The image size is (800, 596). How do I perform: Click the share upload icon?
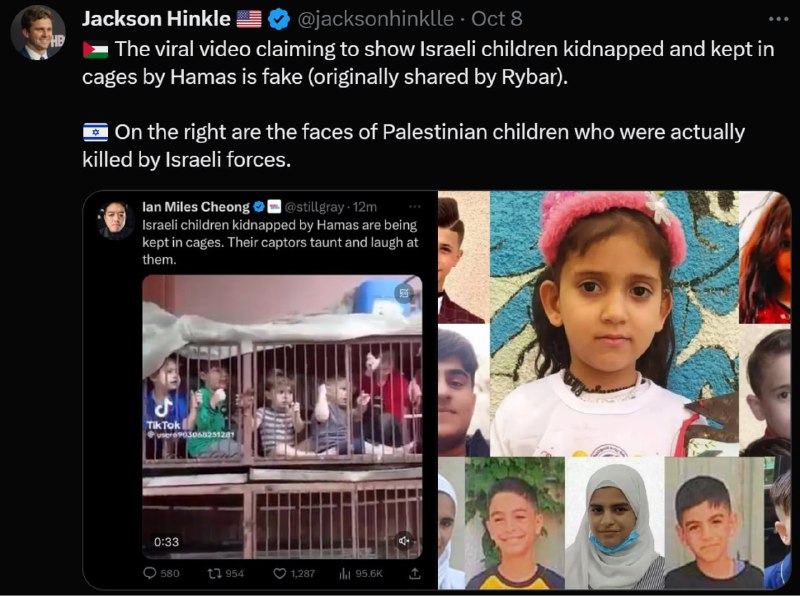click(415, 573)
